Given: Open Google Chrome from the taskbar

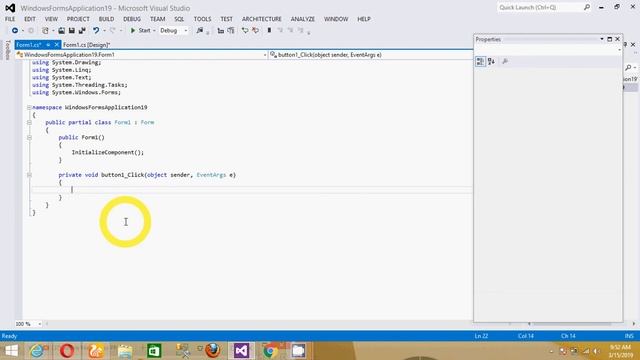Looking at the screenshot, I should coord(270,351).
